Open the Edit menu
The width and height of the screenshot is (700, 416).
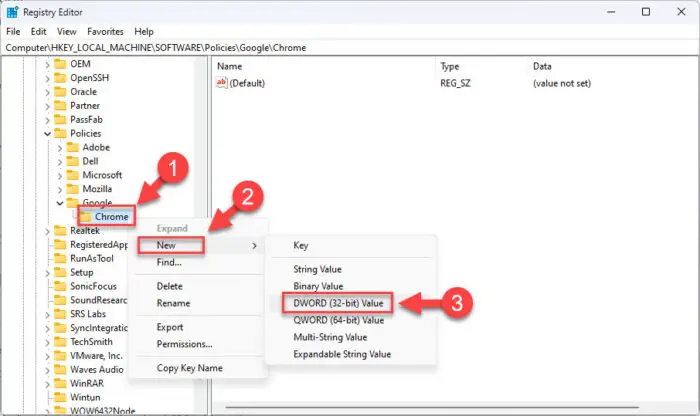point(38,32)
